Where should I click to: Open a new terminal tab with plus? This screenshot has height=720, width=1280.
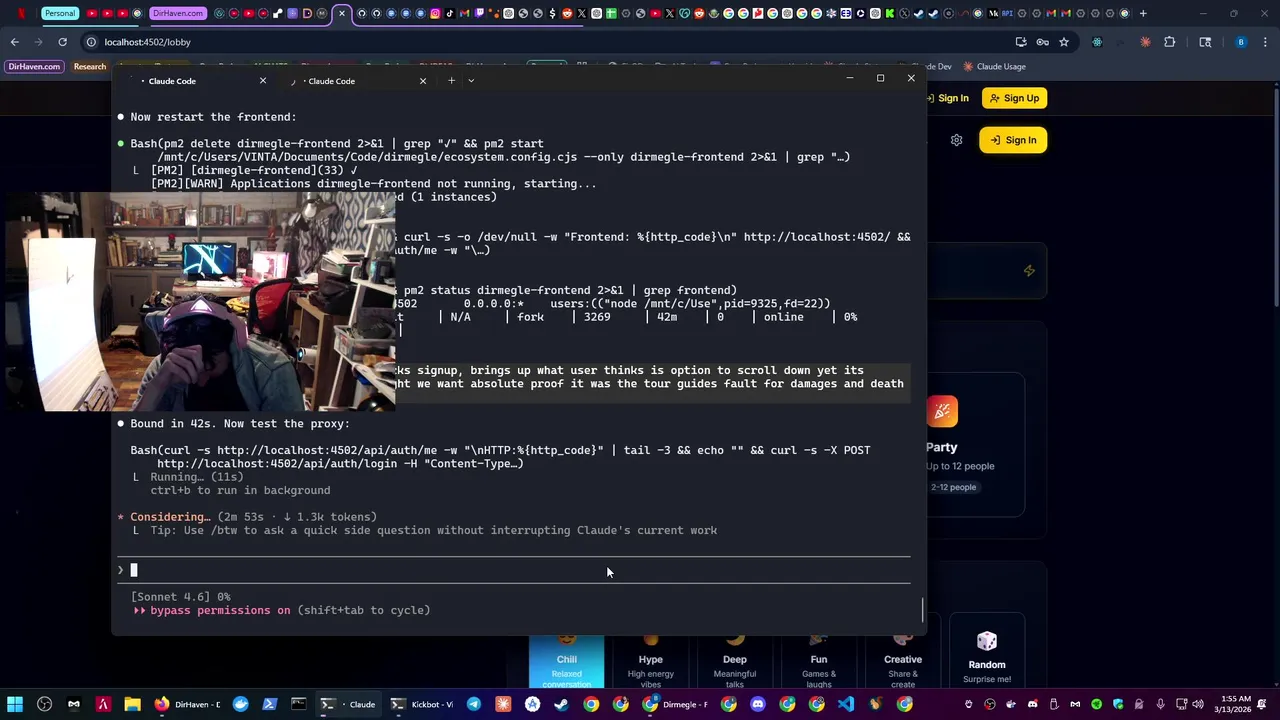tap(451, 81)
